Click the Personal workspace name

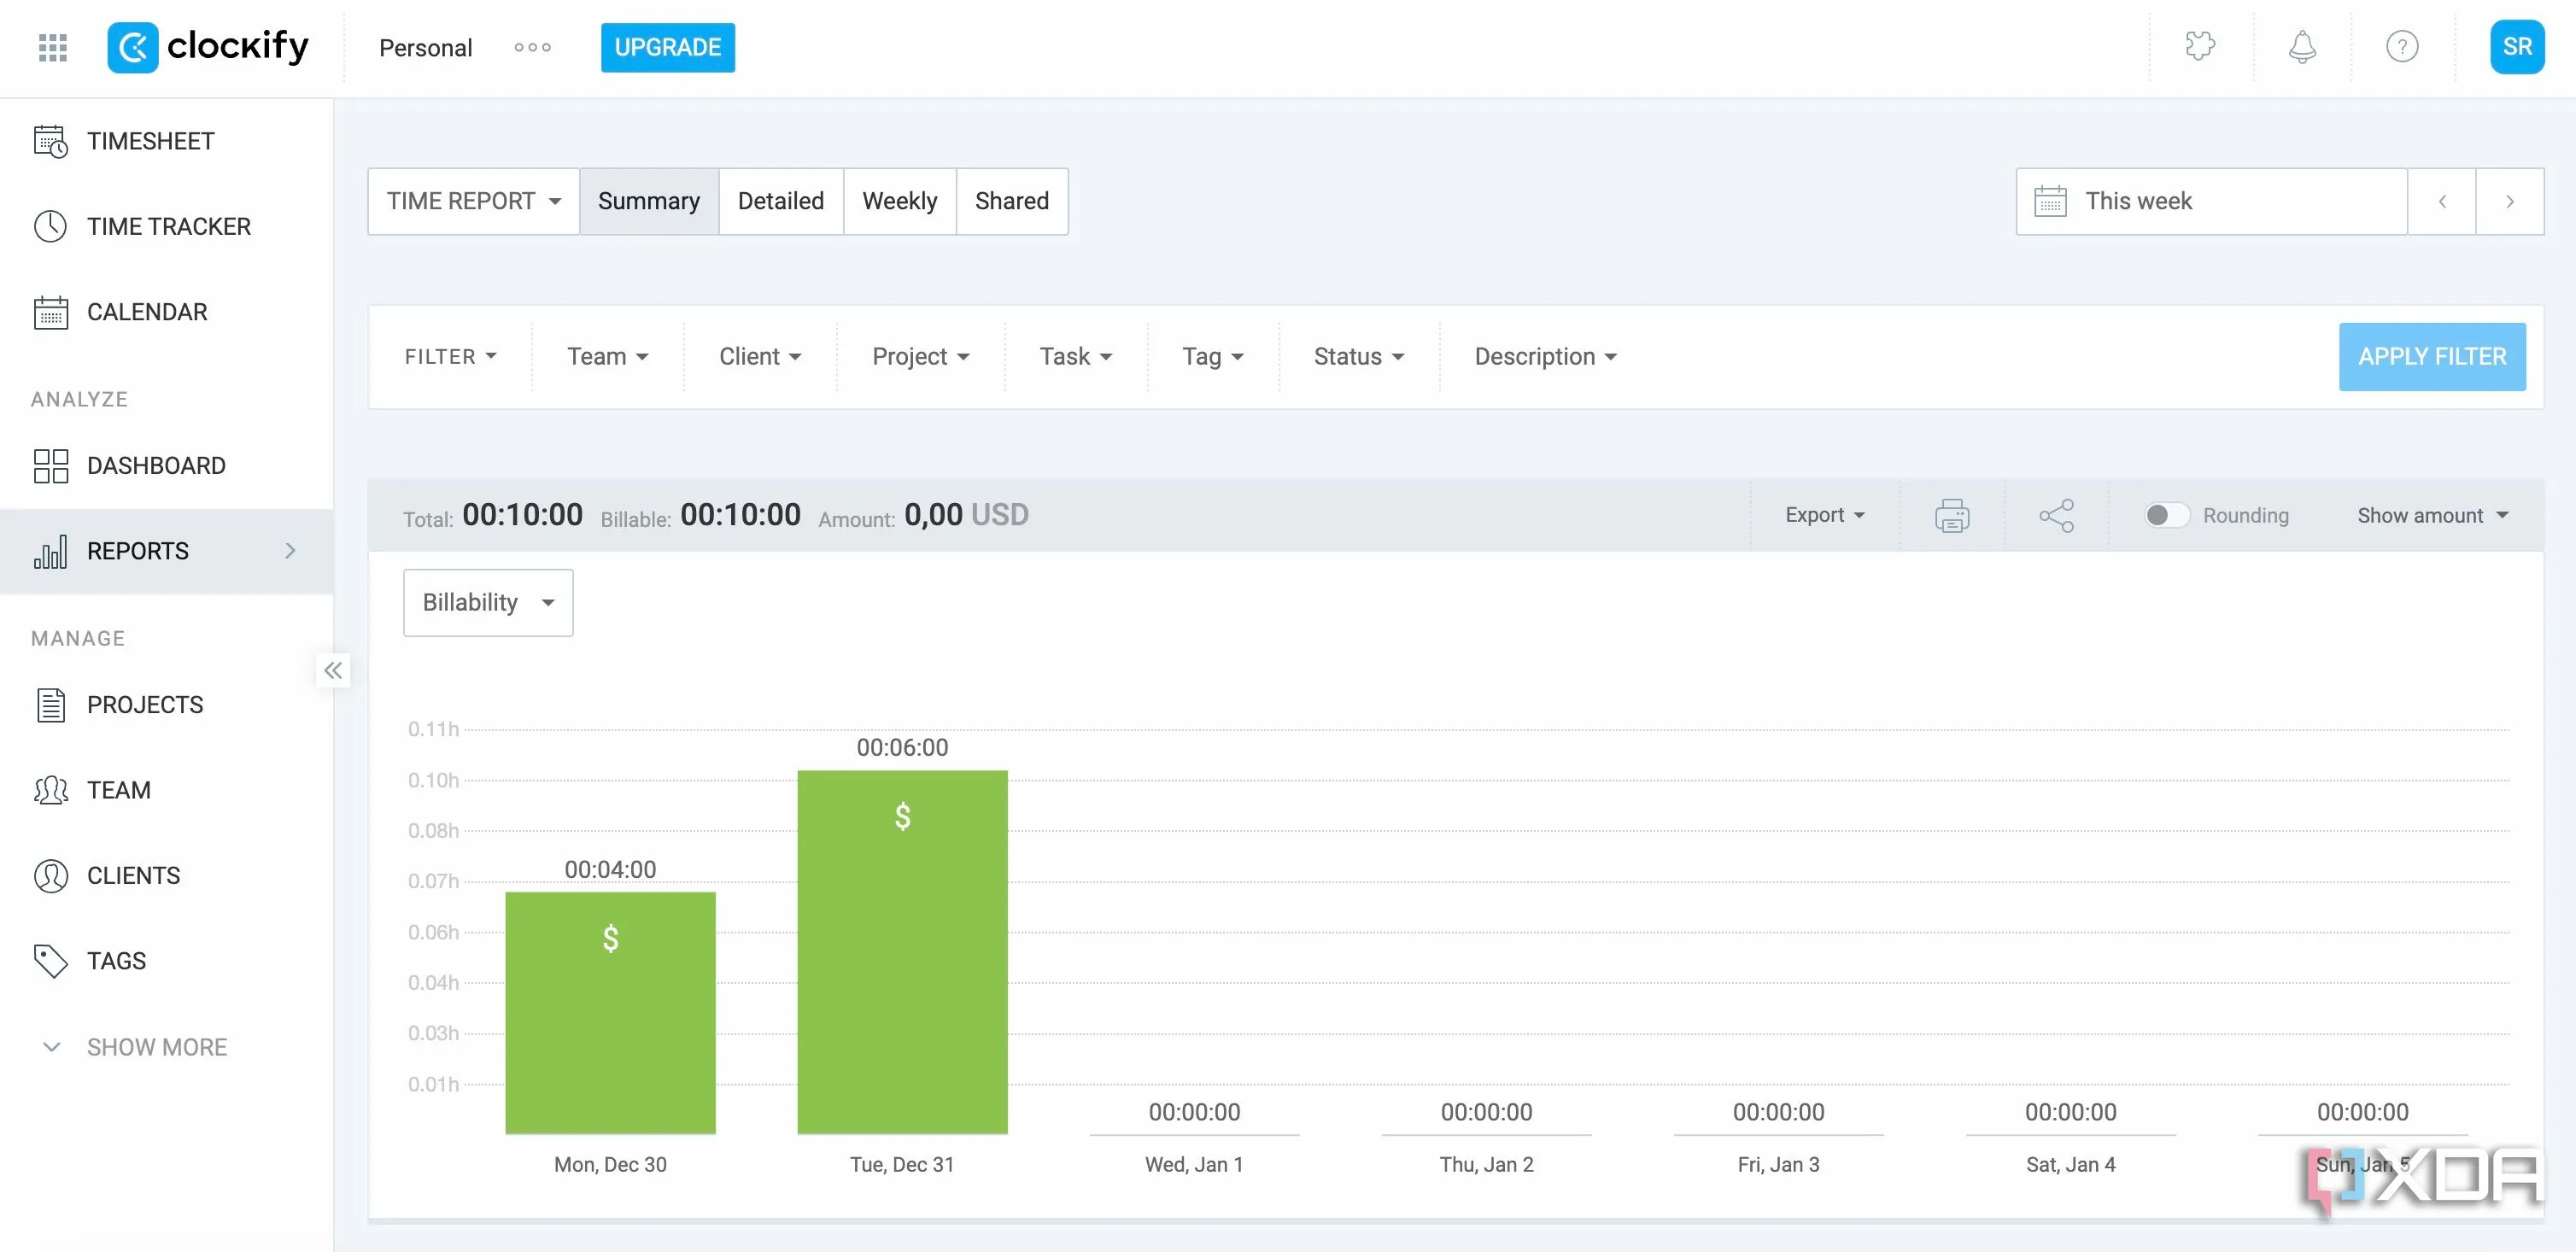(425, 47)
